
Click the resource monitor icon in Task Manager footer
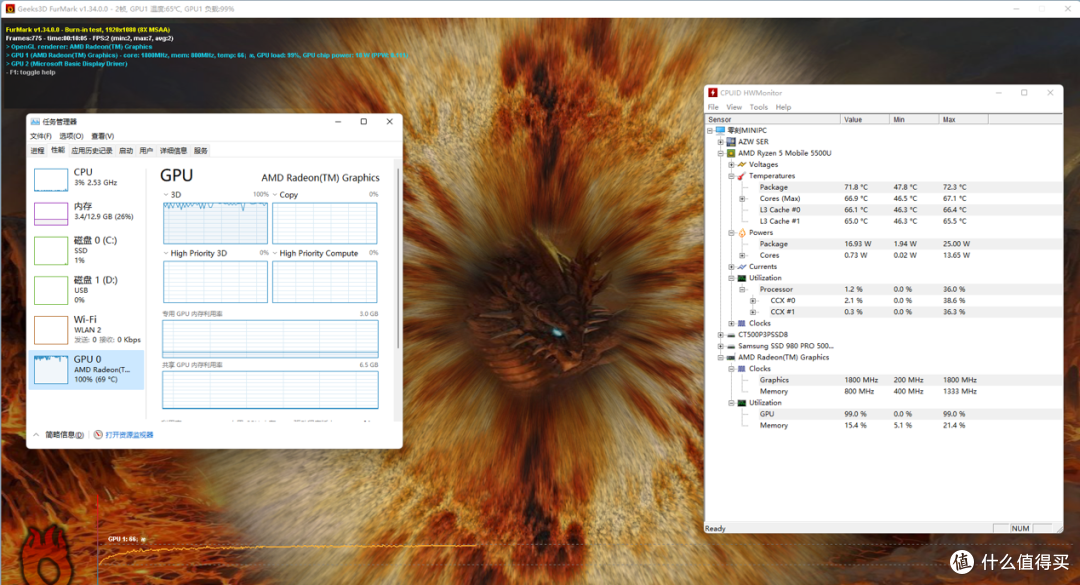(98, 435)
